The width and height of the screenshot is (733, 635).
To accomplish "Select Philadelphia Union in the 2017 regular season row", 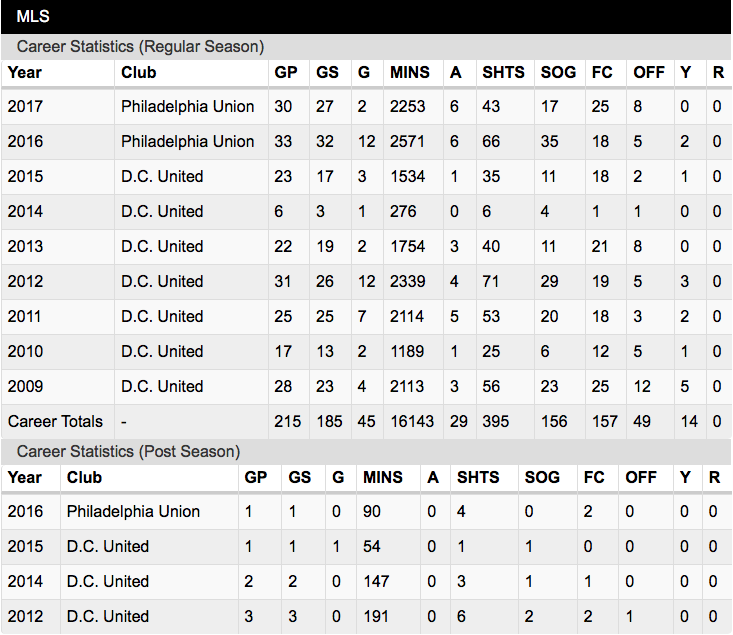I will [x=187, y=107].
